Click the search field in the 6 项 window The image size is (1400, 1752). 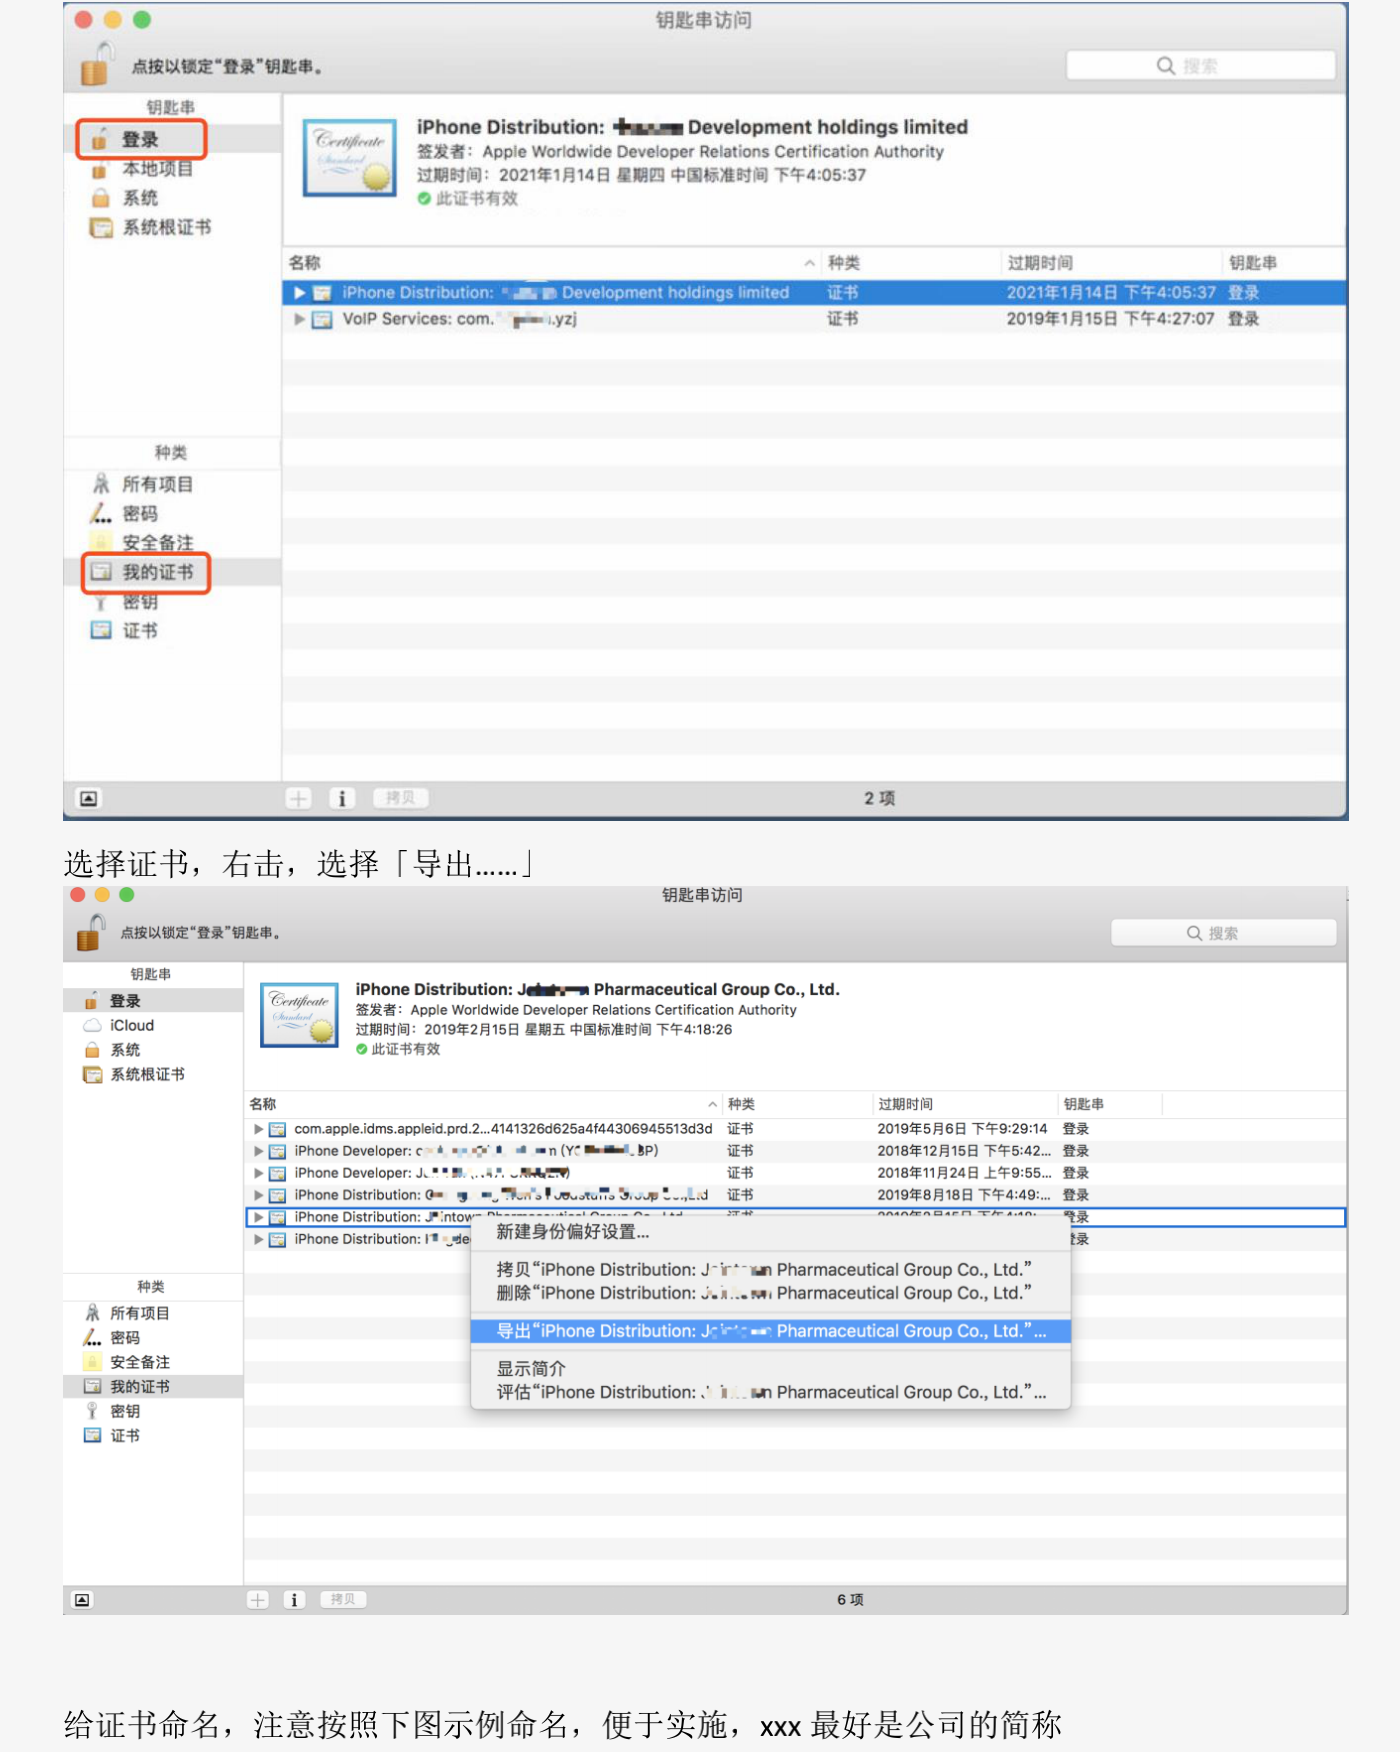[1223, 933]
